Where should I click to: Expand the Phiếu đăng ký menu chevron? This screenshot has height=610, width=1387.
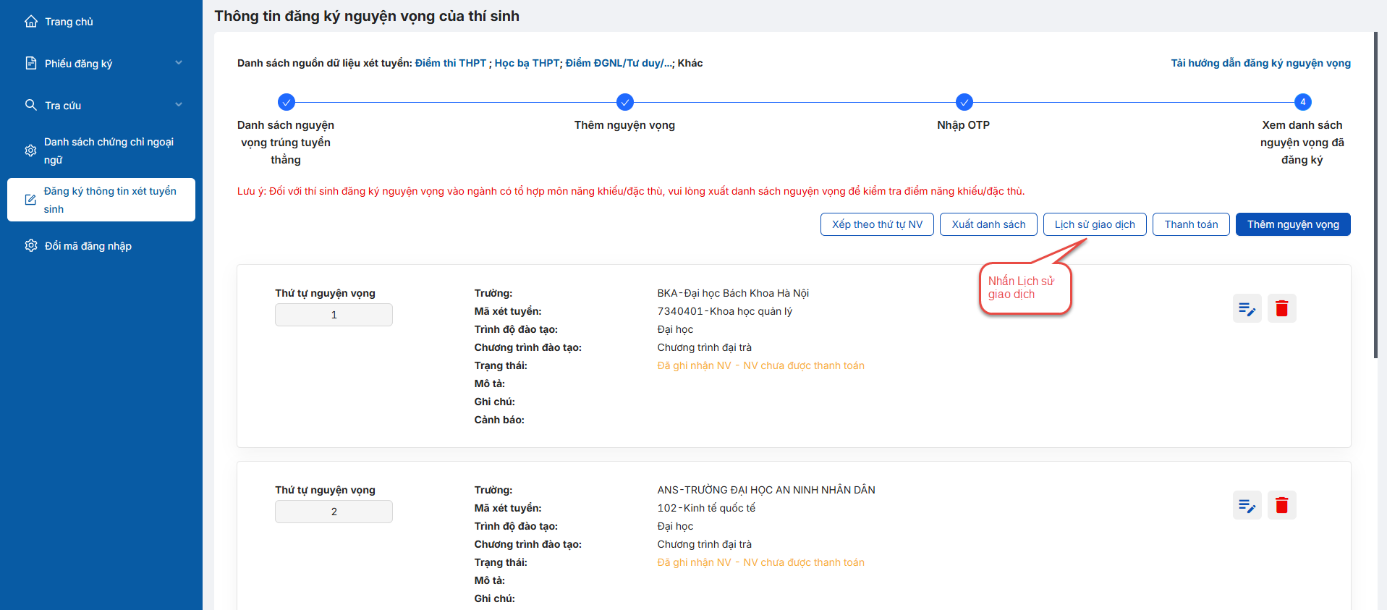(x=178, y=63)
